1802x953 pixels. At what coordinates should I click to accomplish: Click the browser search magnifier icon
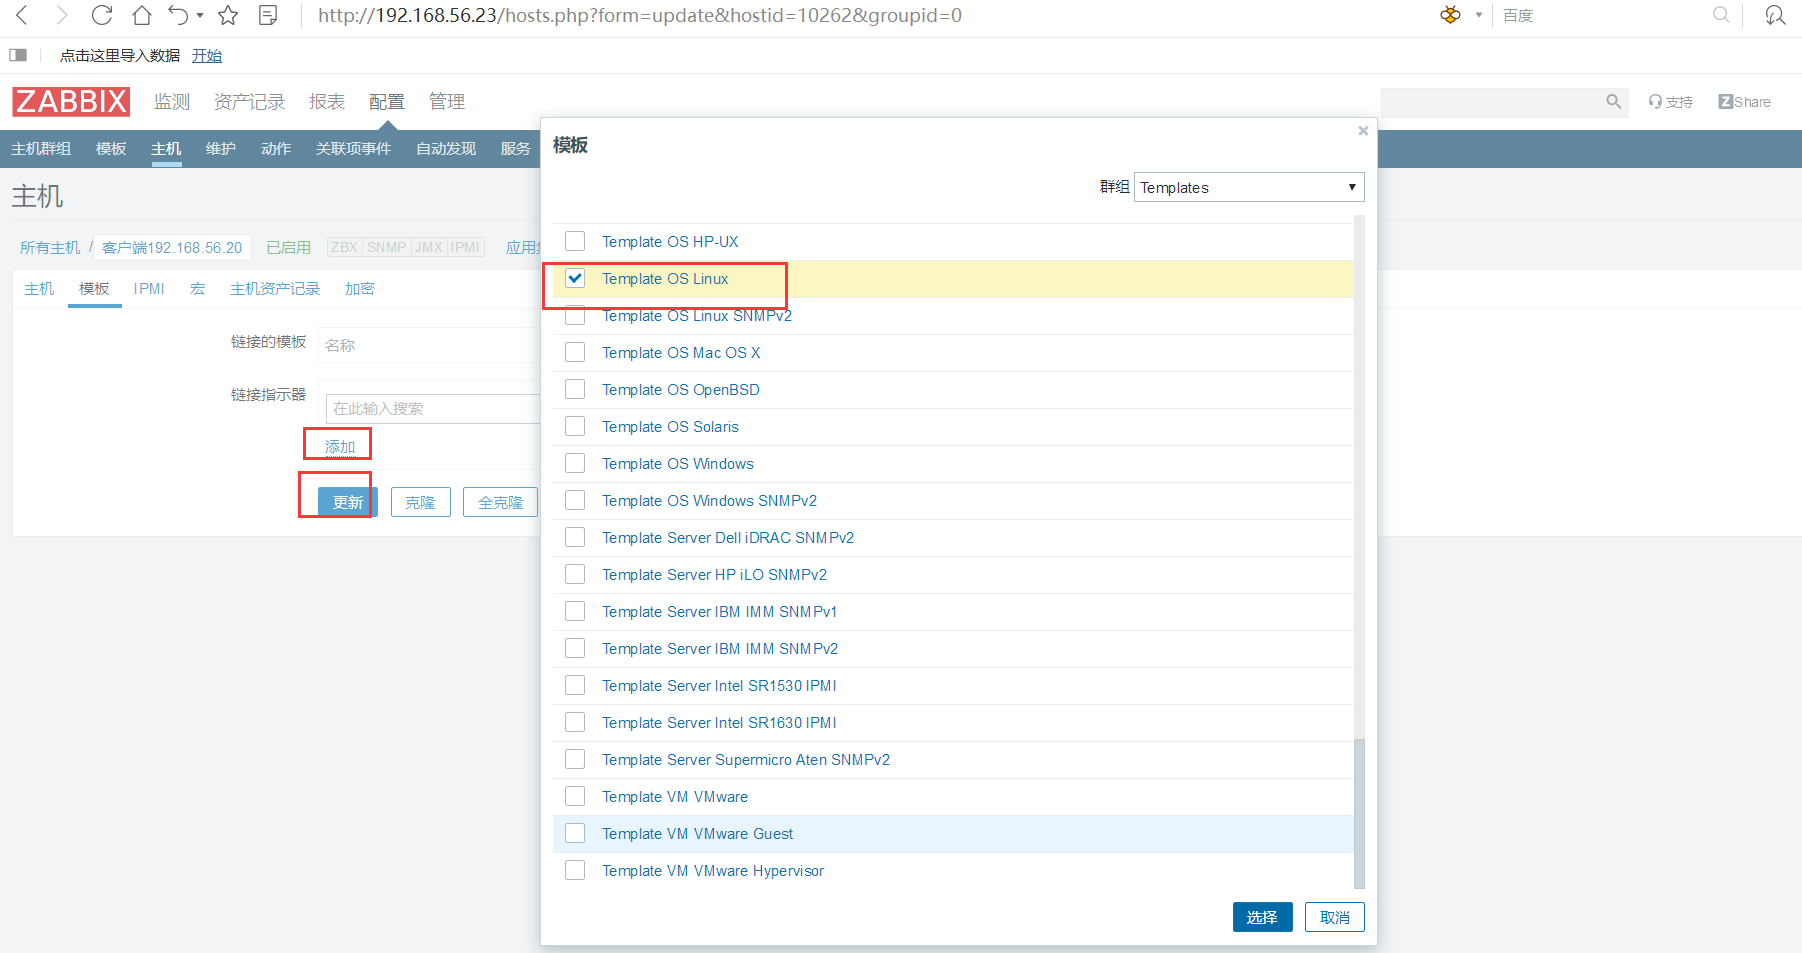click(1721, 15)
